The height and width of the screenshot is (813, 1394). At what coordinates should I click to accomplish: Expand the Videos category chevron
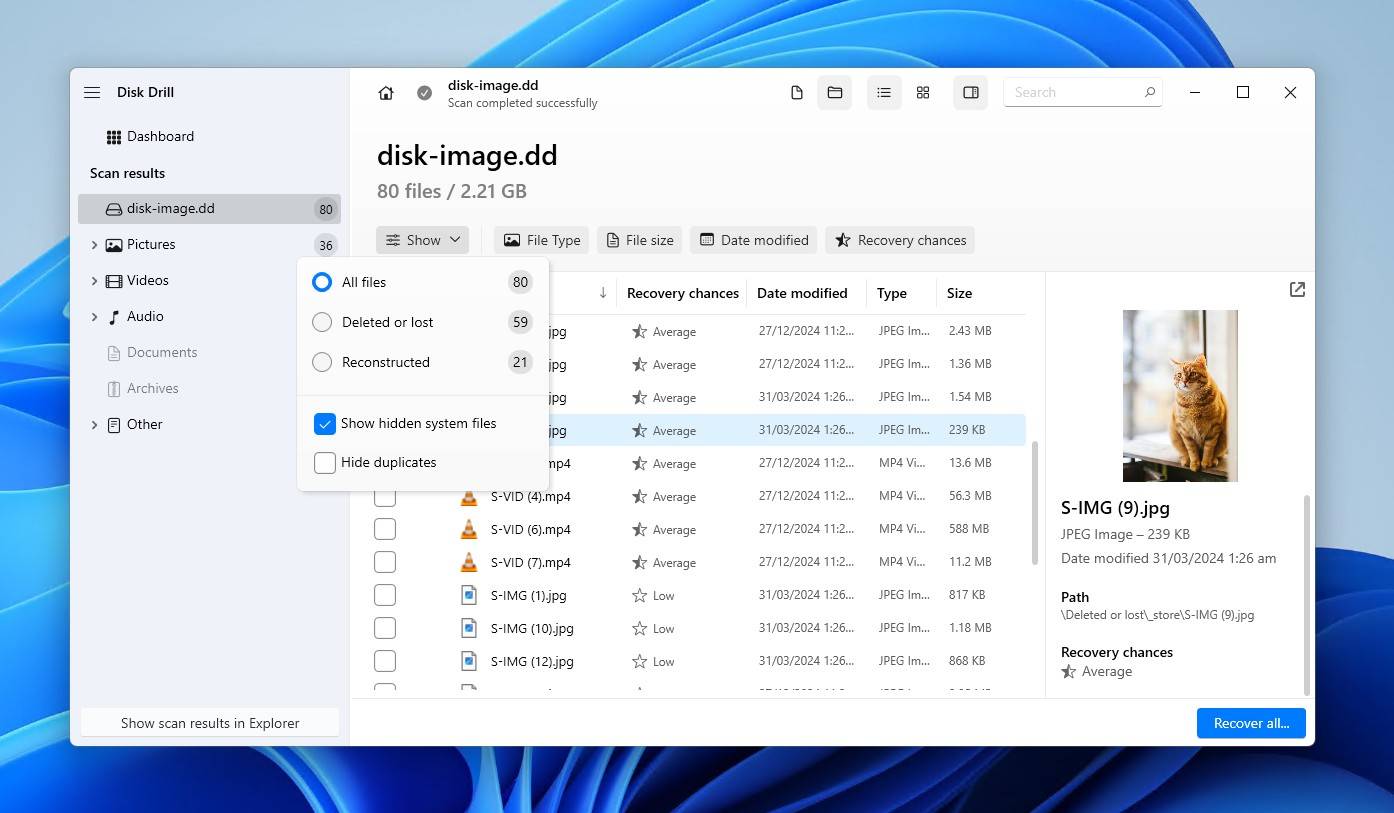point(94,281)
